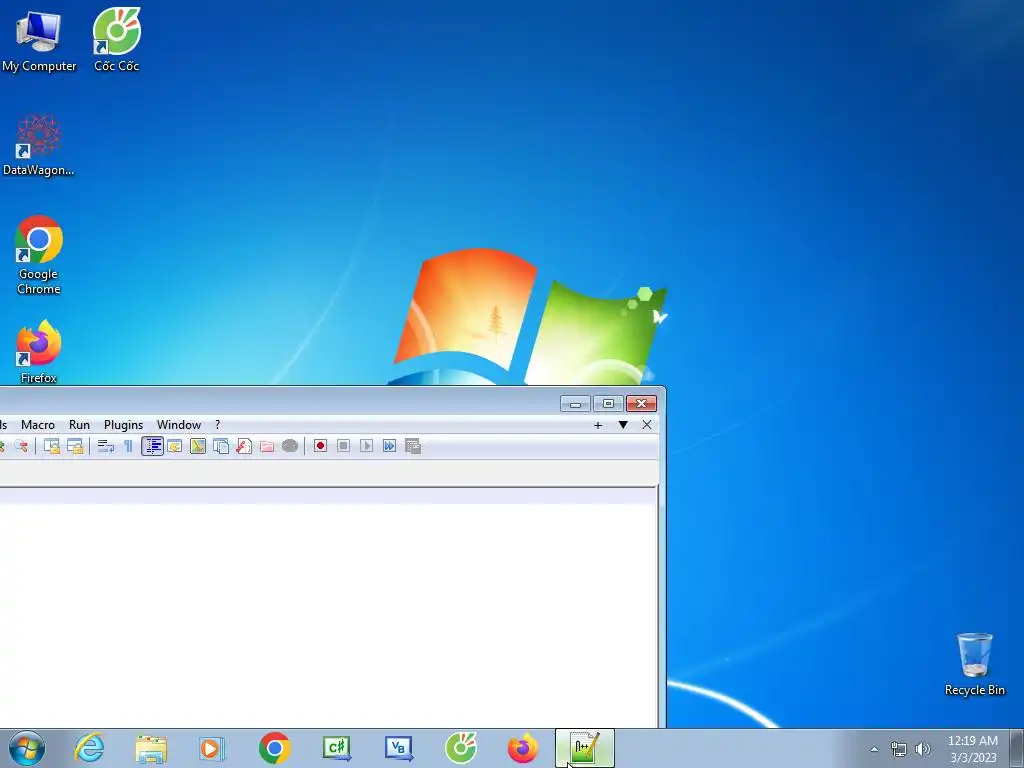1024x768 pixels.
Task: Click the Stop Recording macro button
Action: click(x=344, y=446)
